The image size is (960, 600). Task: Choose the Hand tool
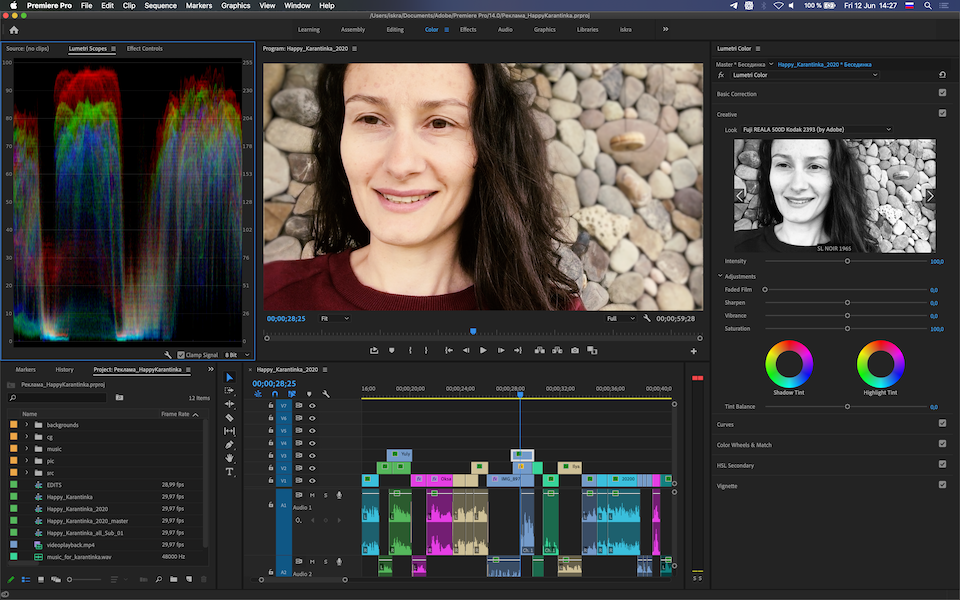(229, 458)
